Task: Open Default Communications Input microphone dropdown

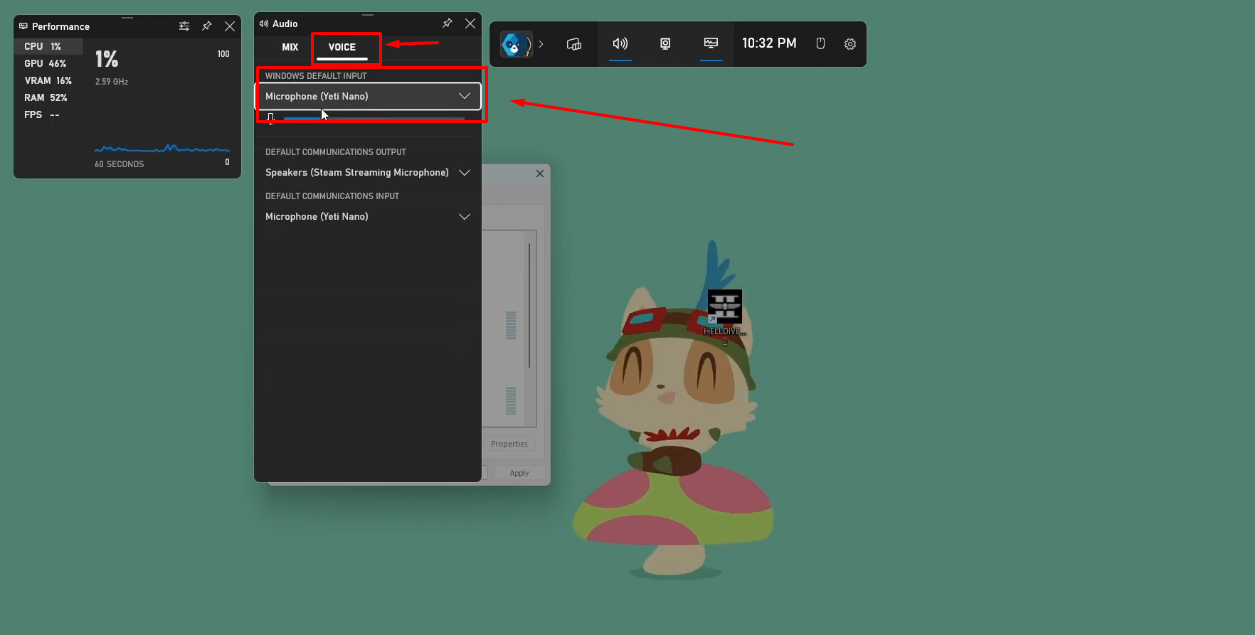Action: pyautogui.click(x=369, y=217)
